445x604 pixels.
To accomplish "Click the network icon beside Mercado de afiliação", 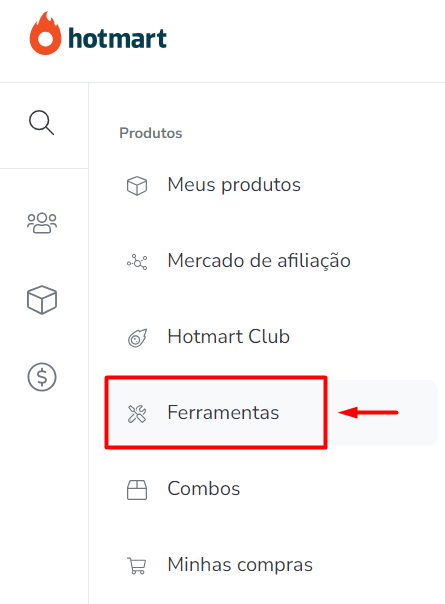I will (x=137, y=262).
